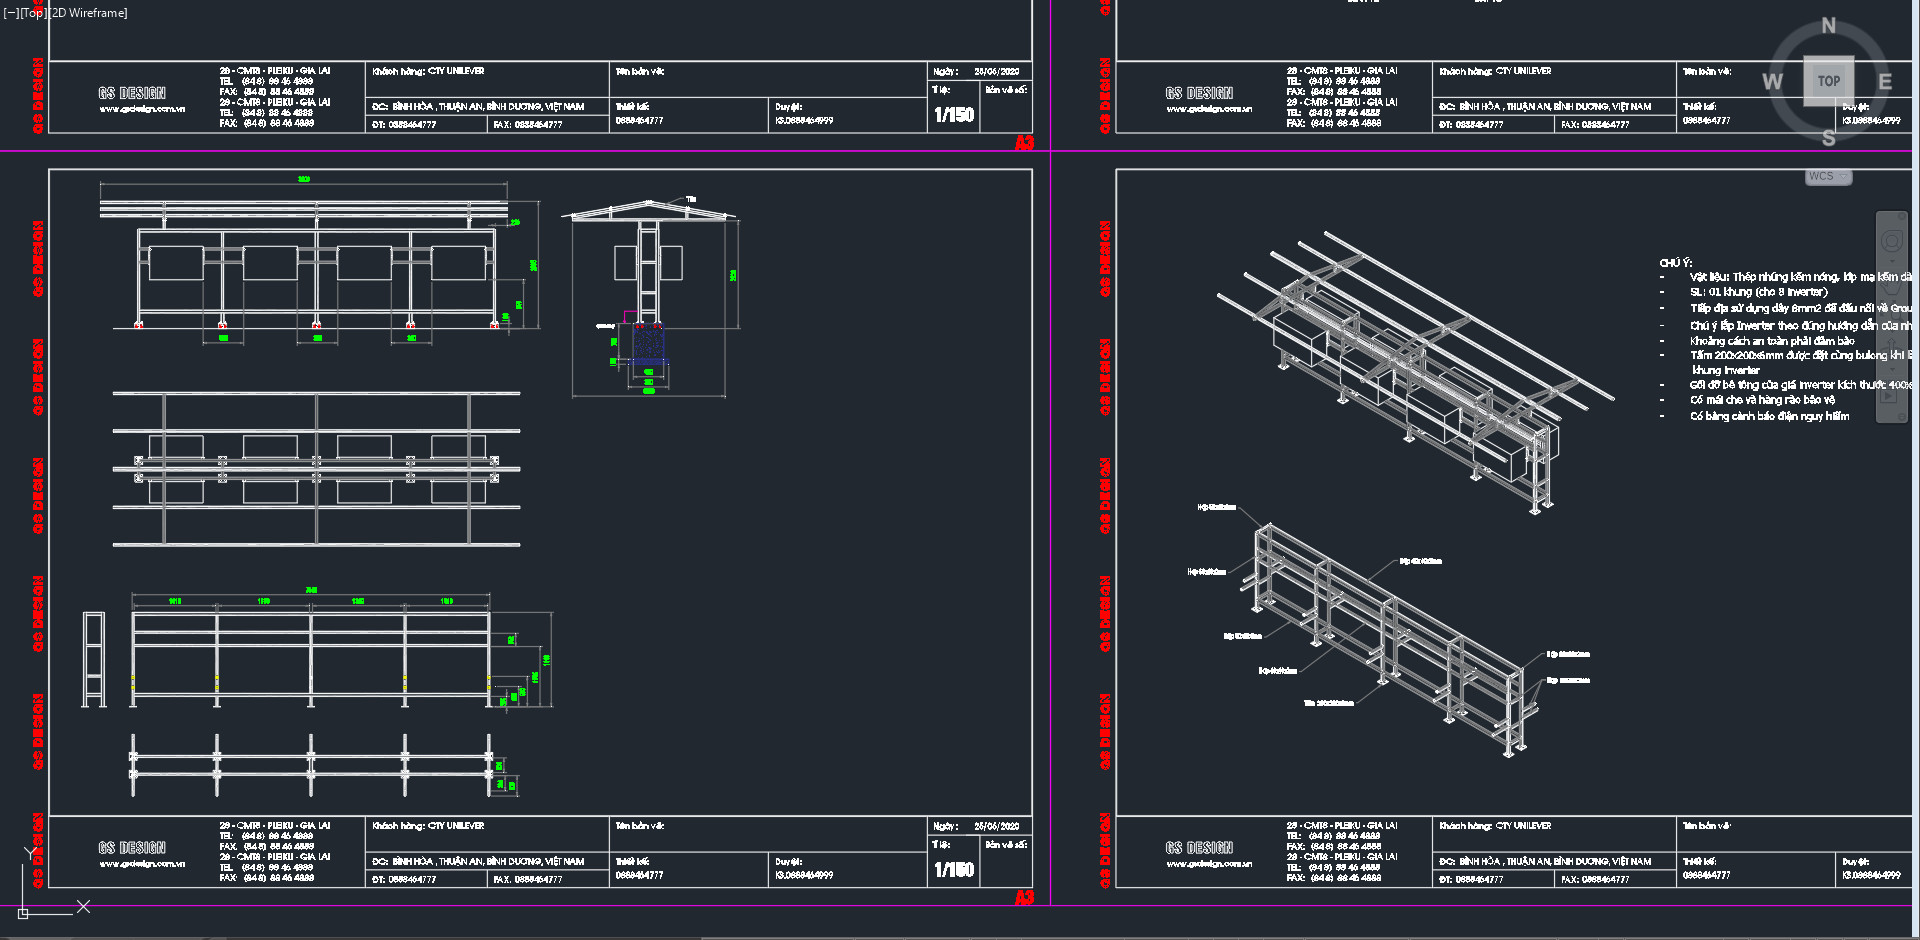Image resolution: width=1920 pixels, height=940 pixels.
Task: Select the CHÚ Ý notes heading text
Action: (x=1675, y=263)
